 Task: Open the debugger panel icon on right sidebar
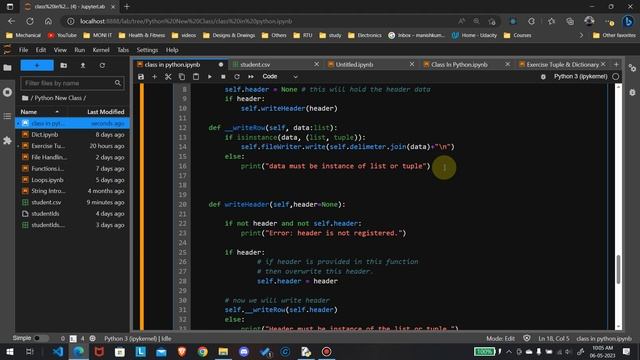click(632, 93)
